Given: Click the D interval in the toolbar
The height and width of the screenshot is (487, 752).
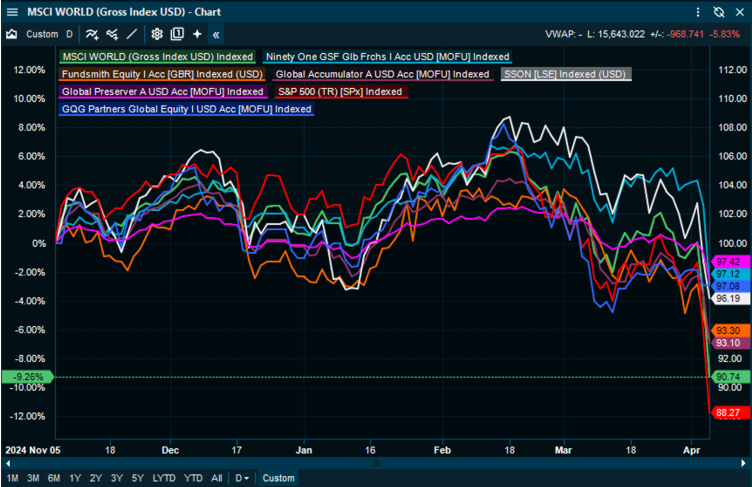Looking at the screenshot, I should [70, 34].
